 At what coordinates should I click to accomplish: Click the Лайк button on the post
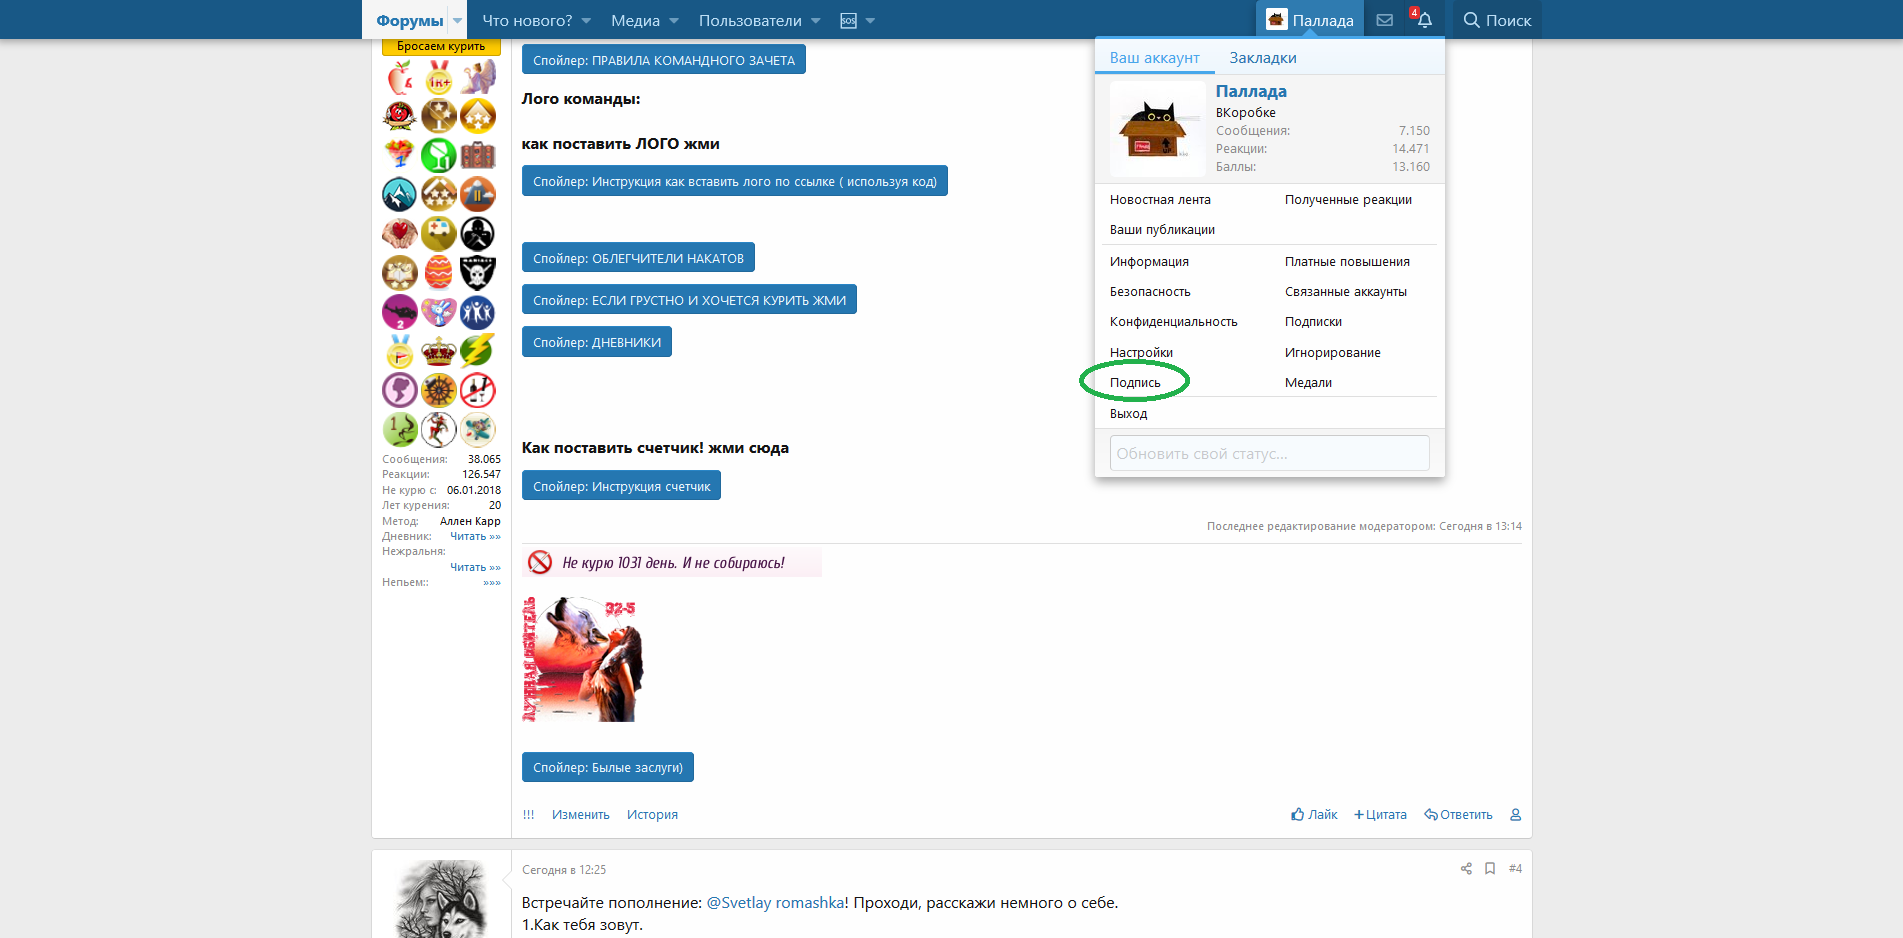1314,815
